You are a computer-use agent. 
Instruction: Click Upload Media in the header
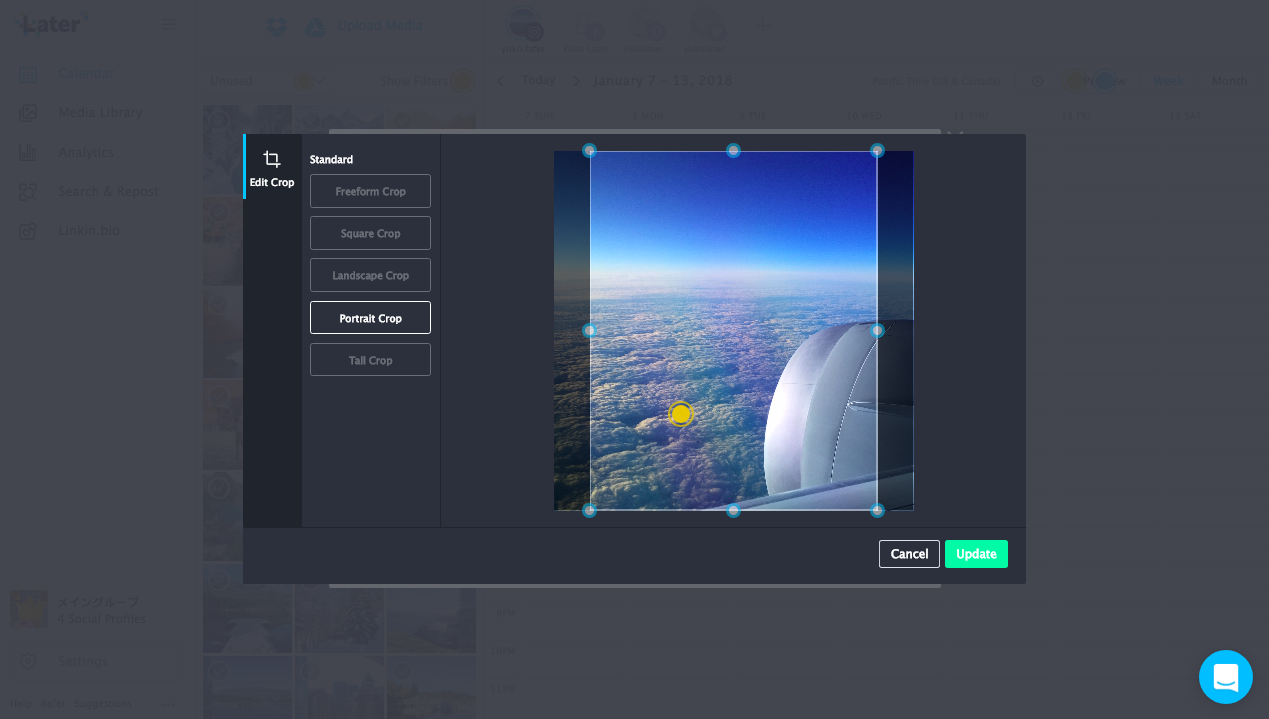[379, 26]
